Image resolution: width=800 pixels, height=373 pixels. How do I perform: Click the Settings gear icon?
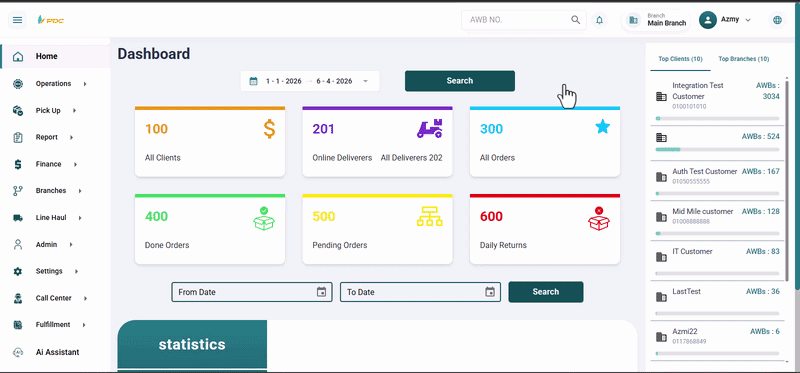tap(18, 271)
